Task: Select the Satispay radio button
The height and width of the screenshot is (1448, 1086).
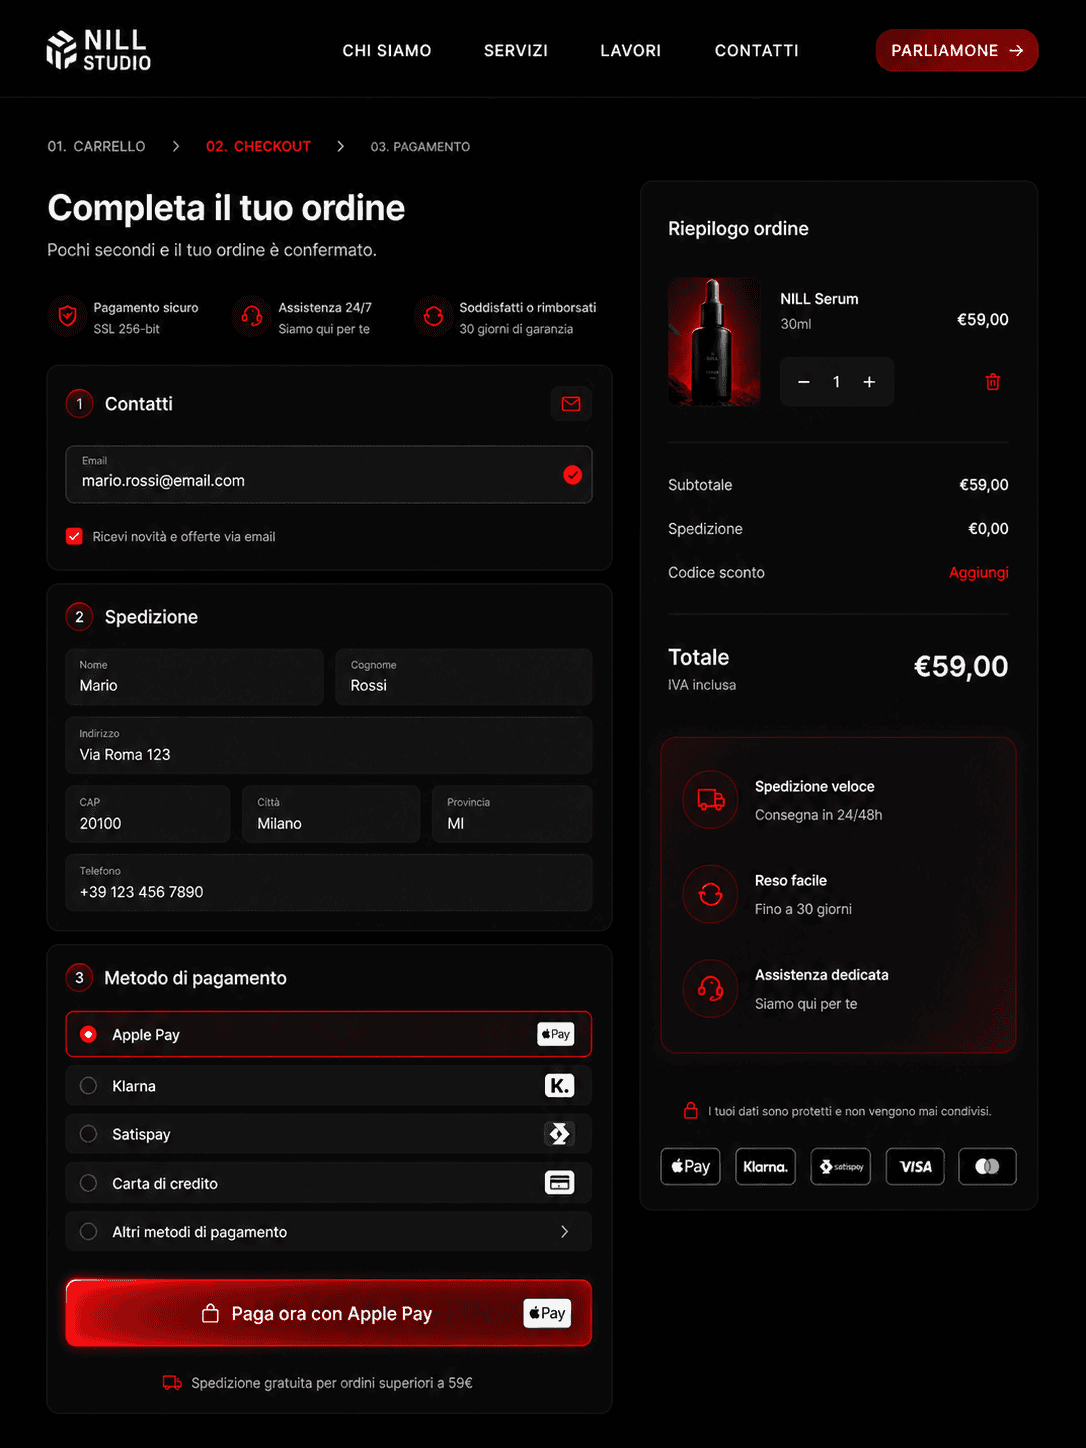Action: [x=89, y=1134]
